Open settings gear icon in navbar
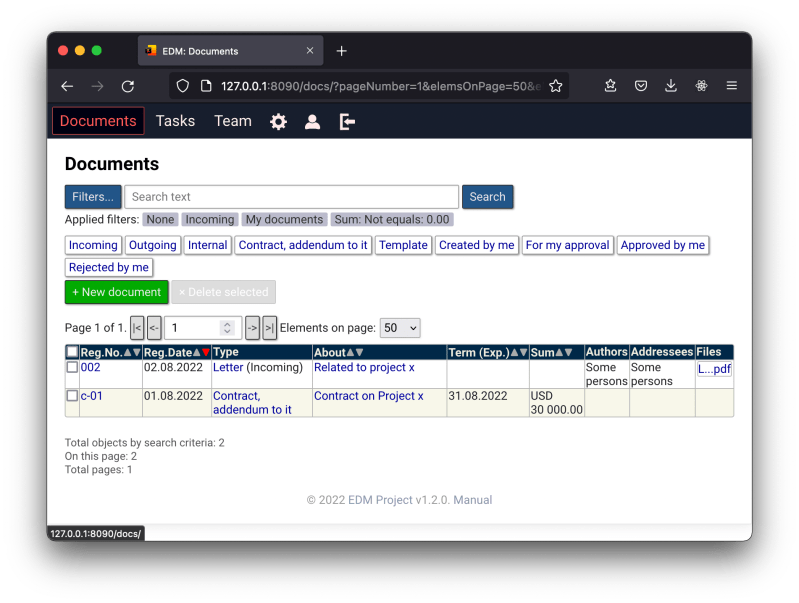Viewport: 799px width, 603px height. tap(278, 122)
